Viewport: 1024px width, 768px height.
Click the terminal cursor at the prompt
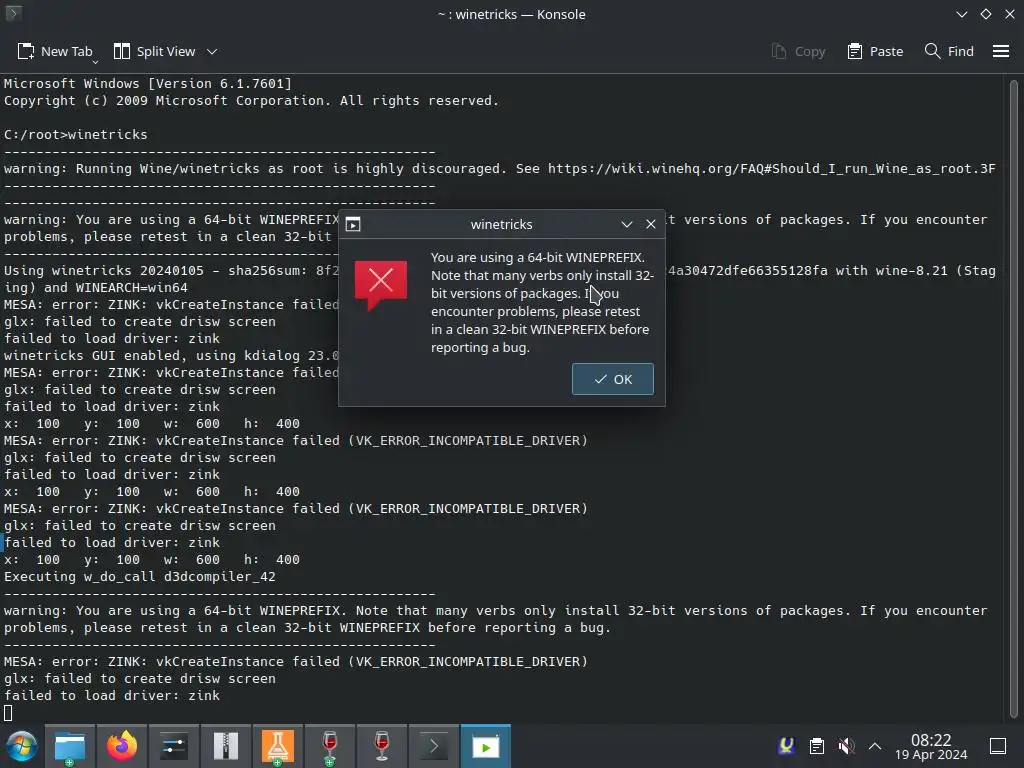click(x=8, y=713)
